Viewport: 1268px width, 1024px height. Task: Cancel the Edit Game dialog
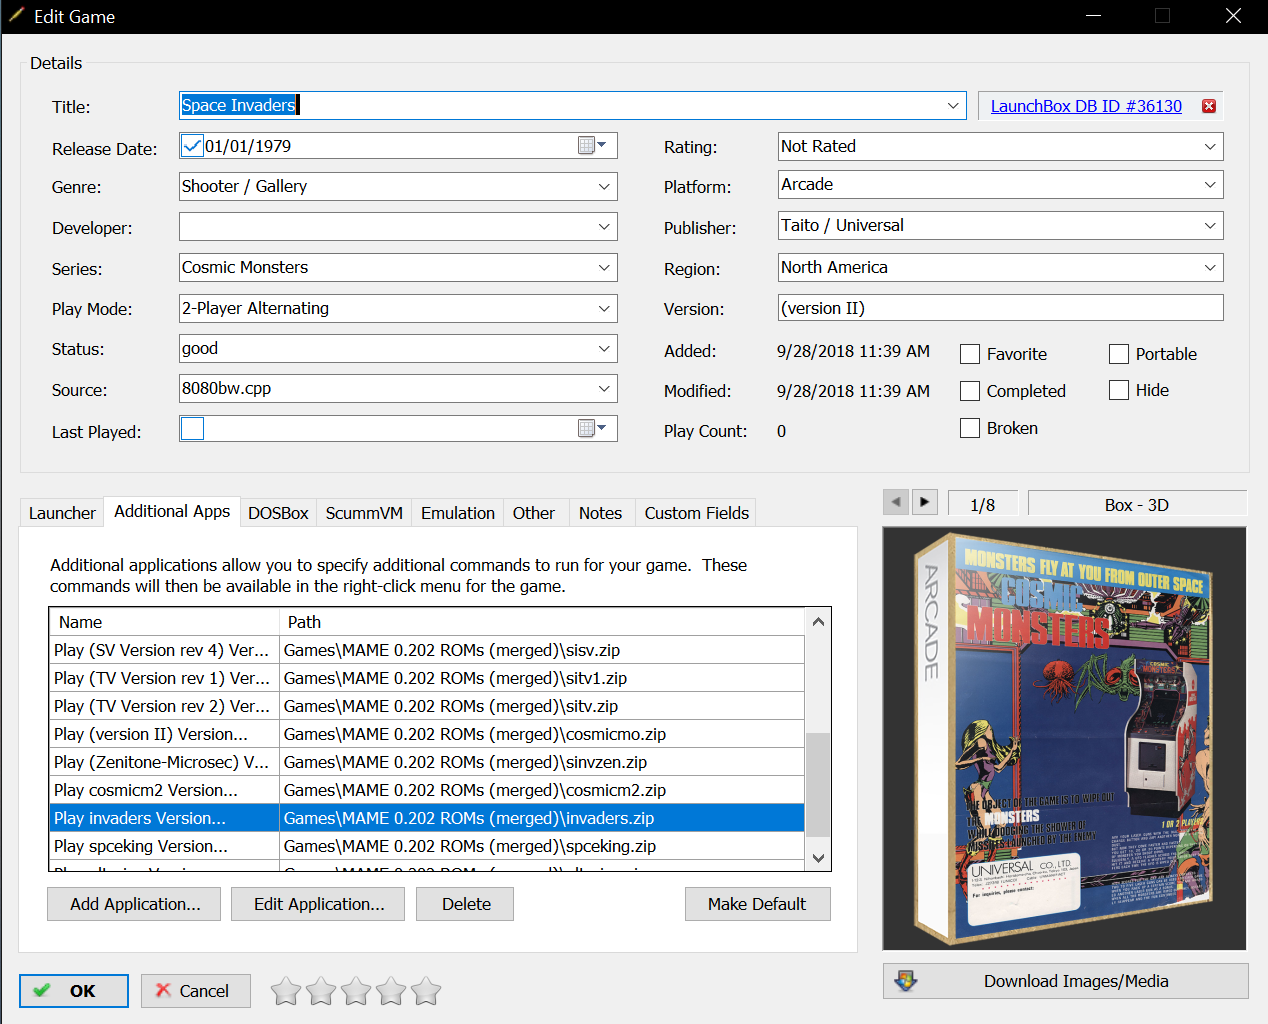(x=195, y=991)
